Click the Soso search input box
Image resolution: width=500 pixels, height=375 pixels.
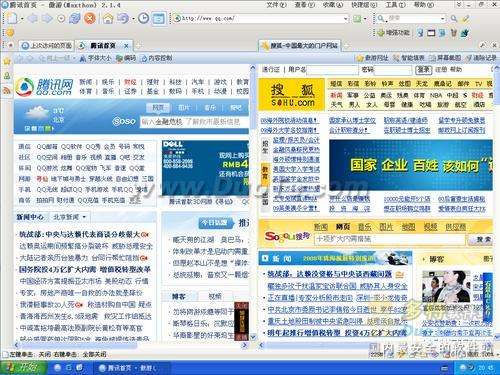point(194,122)
